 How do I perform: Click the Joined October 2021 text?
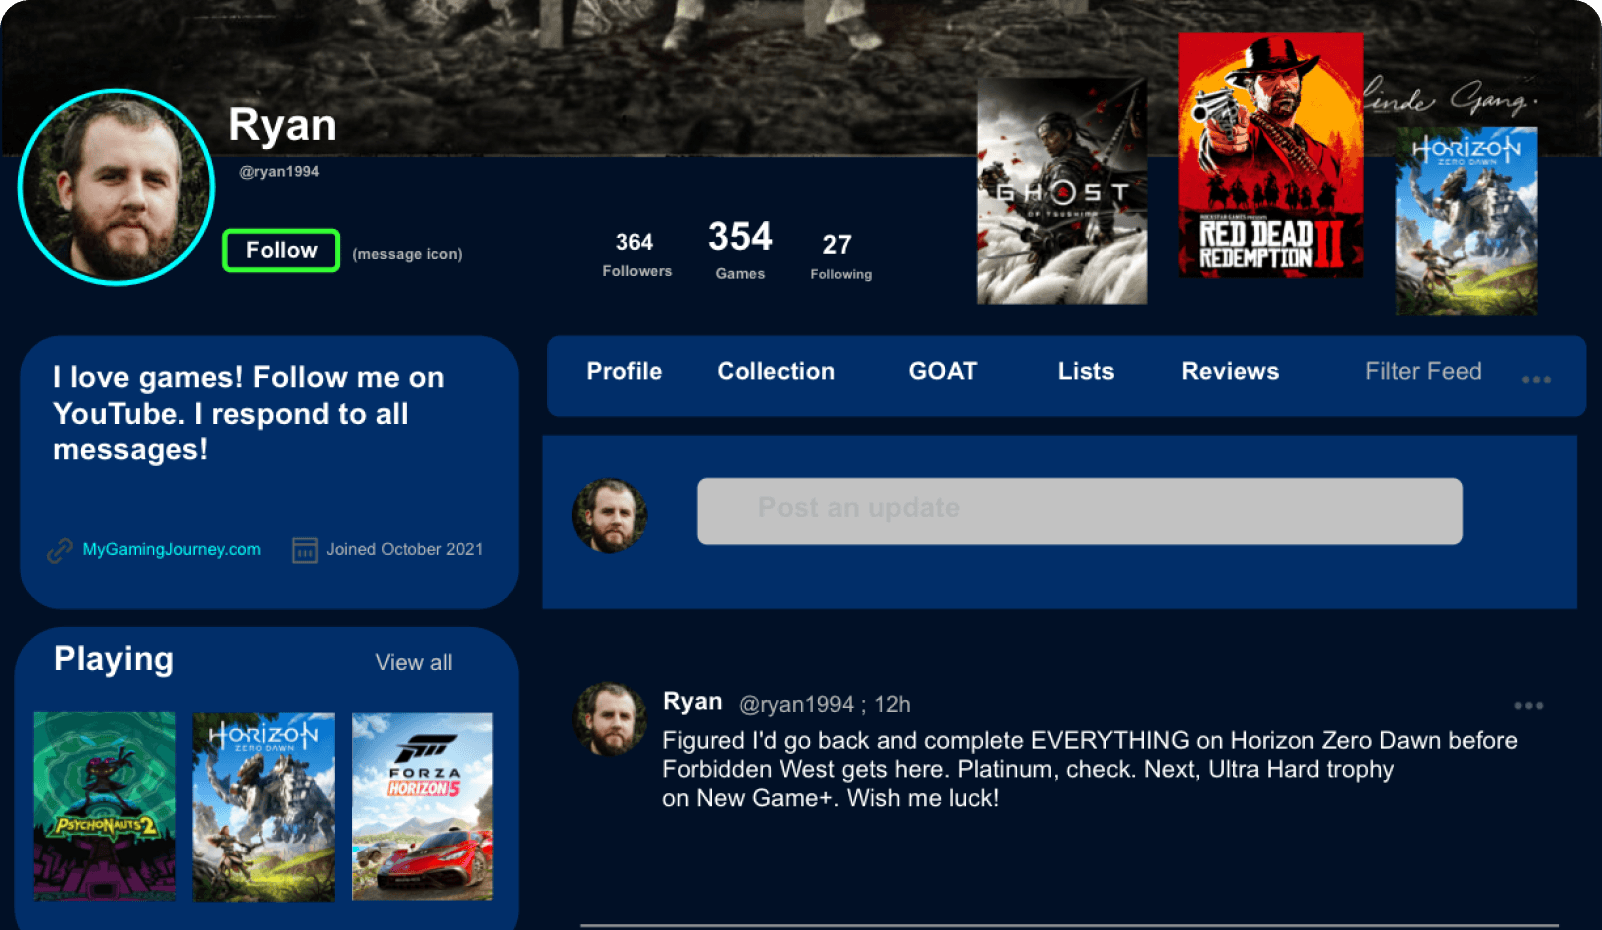[x=404, y=549]
